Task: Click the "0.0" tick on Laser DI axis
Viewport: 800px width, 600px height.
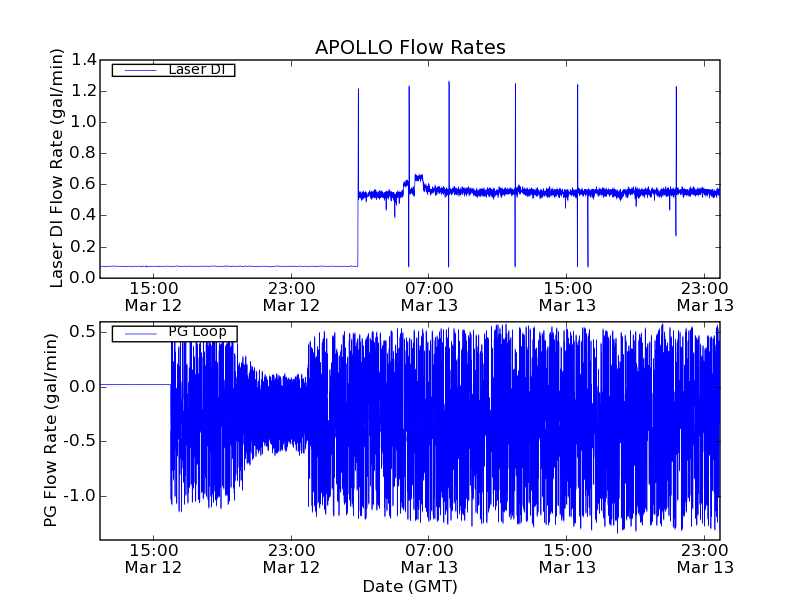Action: [82, 278]
